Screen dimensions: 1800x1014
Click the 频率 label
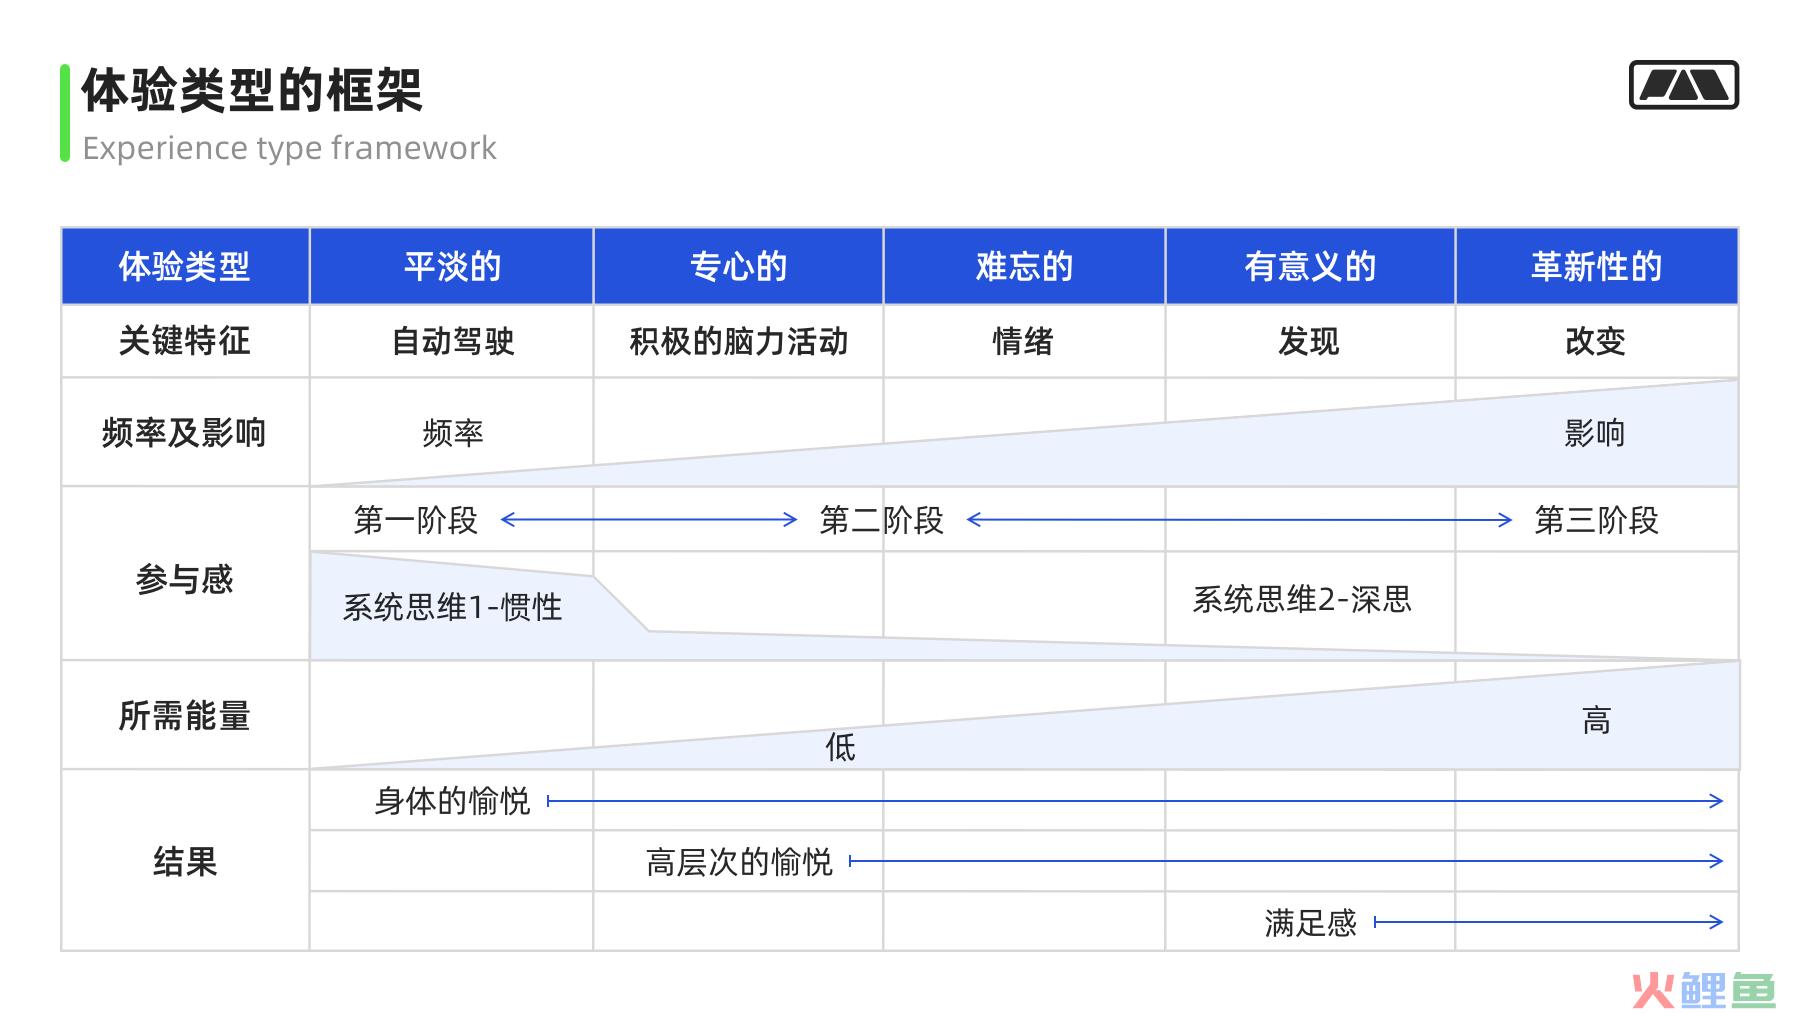point(453,433)
